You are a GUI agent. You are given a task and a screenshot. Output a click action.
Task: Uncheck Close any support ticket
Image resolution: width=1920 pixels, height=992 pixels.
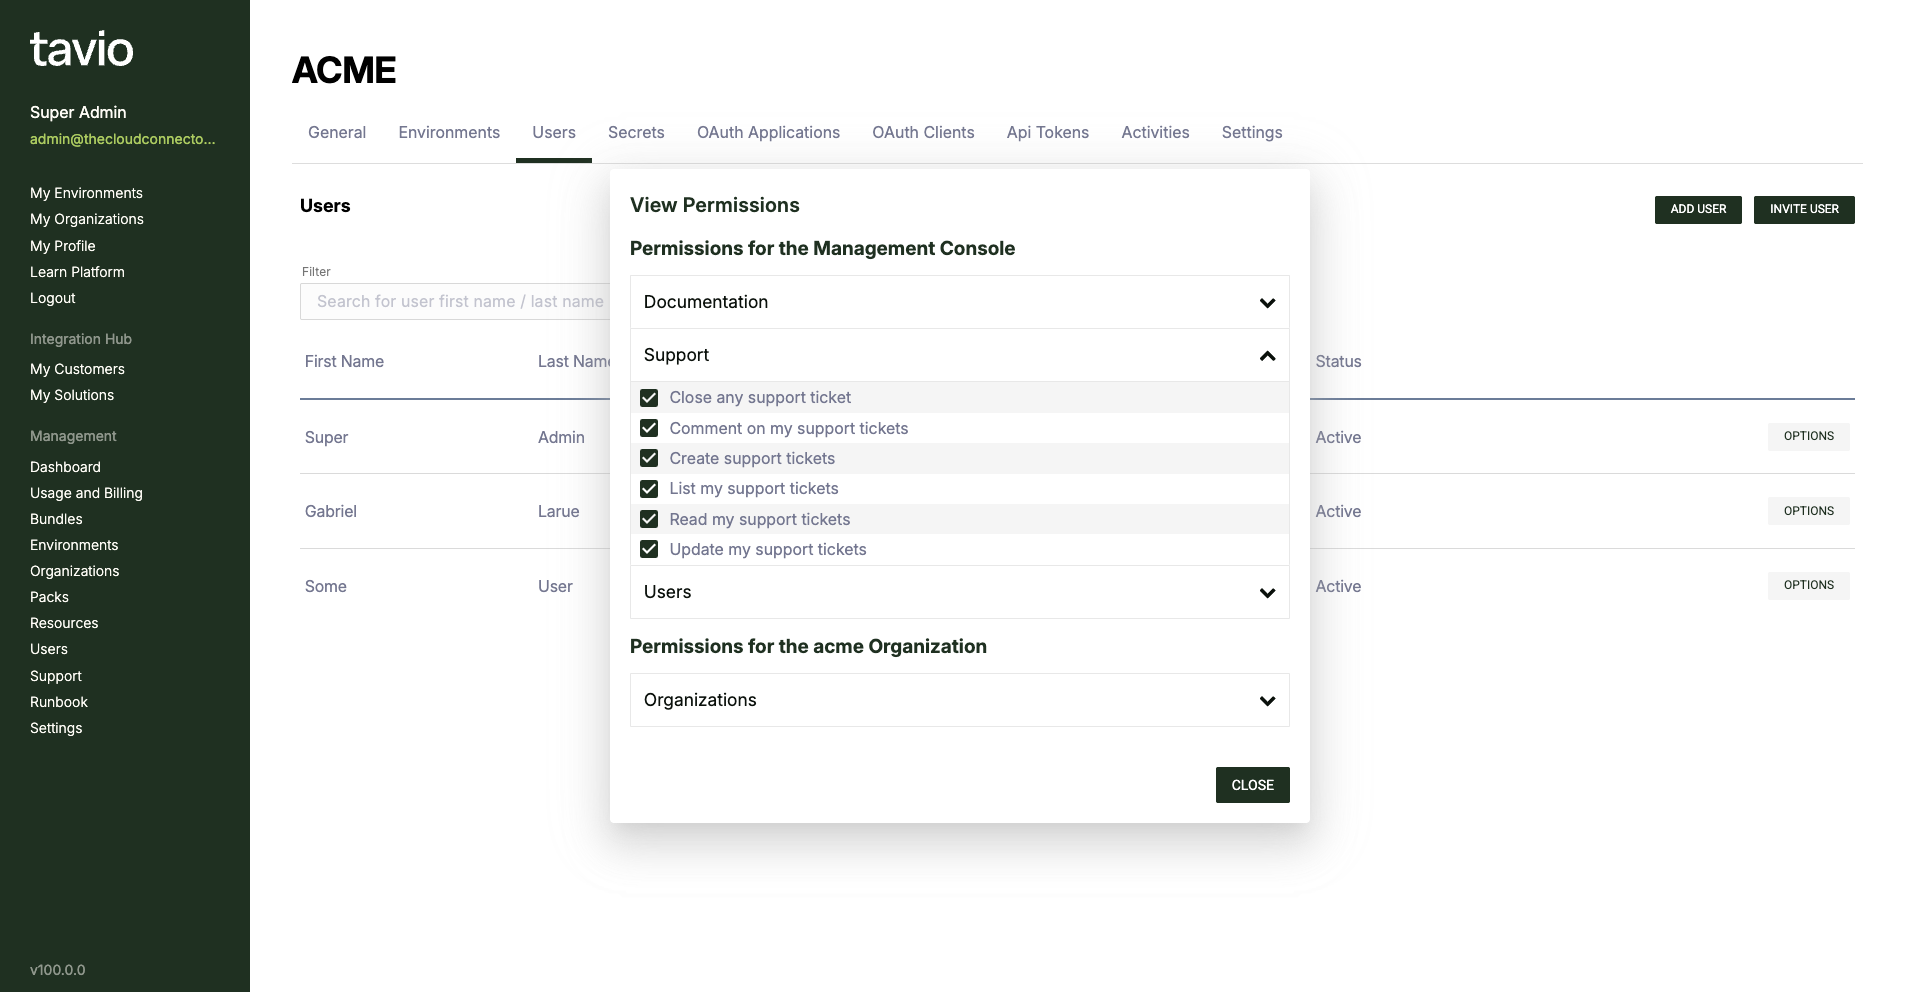649,398
